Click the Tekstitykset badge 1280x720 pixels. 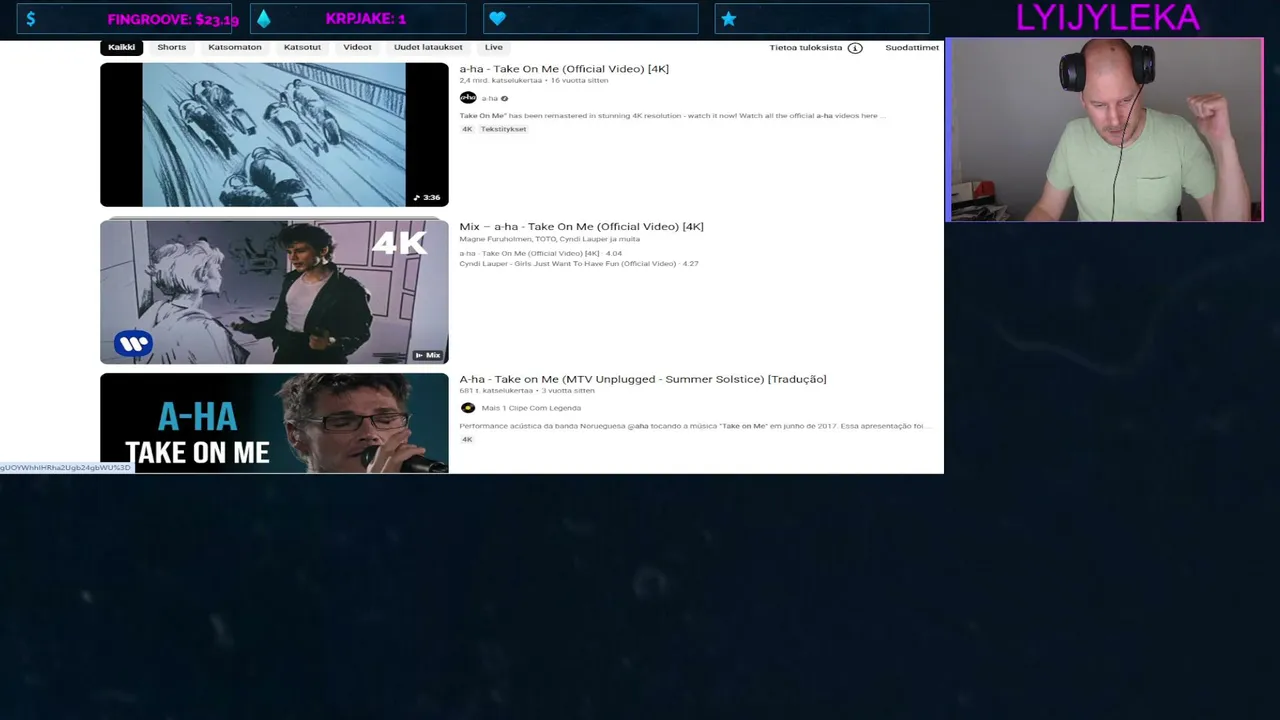[503, 129]
